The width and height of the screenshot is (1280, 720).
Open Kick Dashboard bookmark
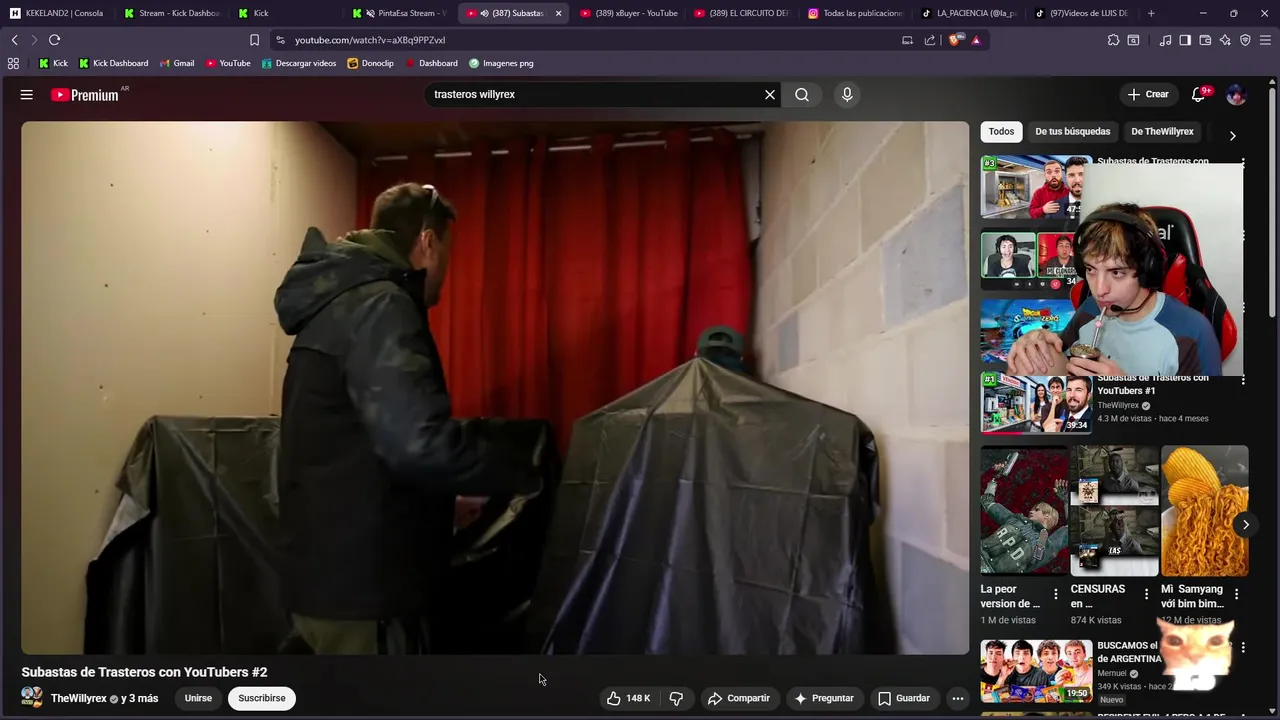(x=113, y=63)
